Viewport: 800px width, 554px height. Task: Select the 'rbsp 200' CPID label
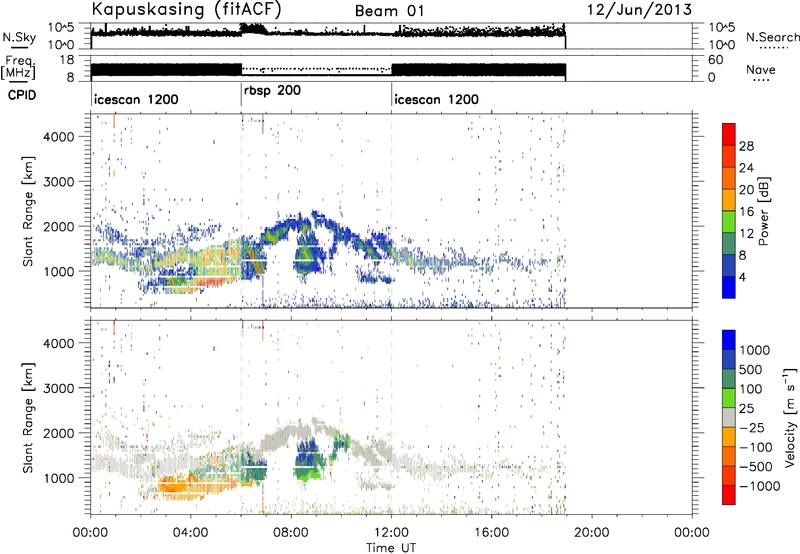pos(272,91)
